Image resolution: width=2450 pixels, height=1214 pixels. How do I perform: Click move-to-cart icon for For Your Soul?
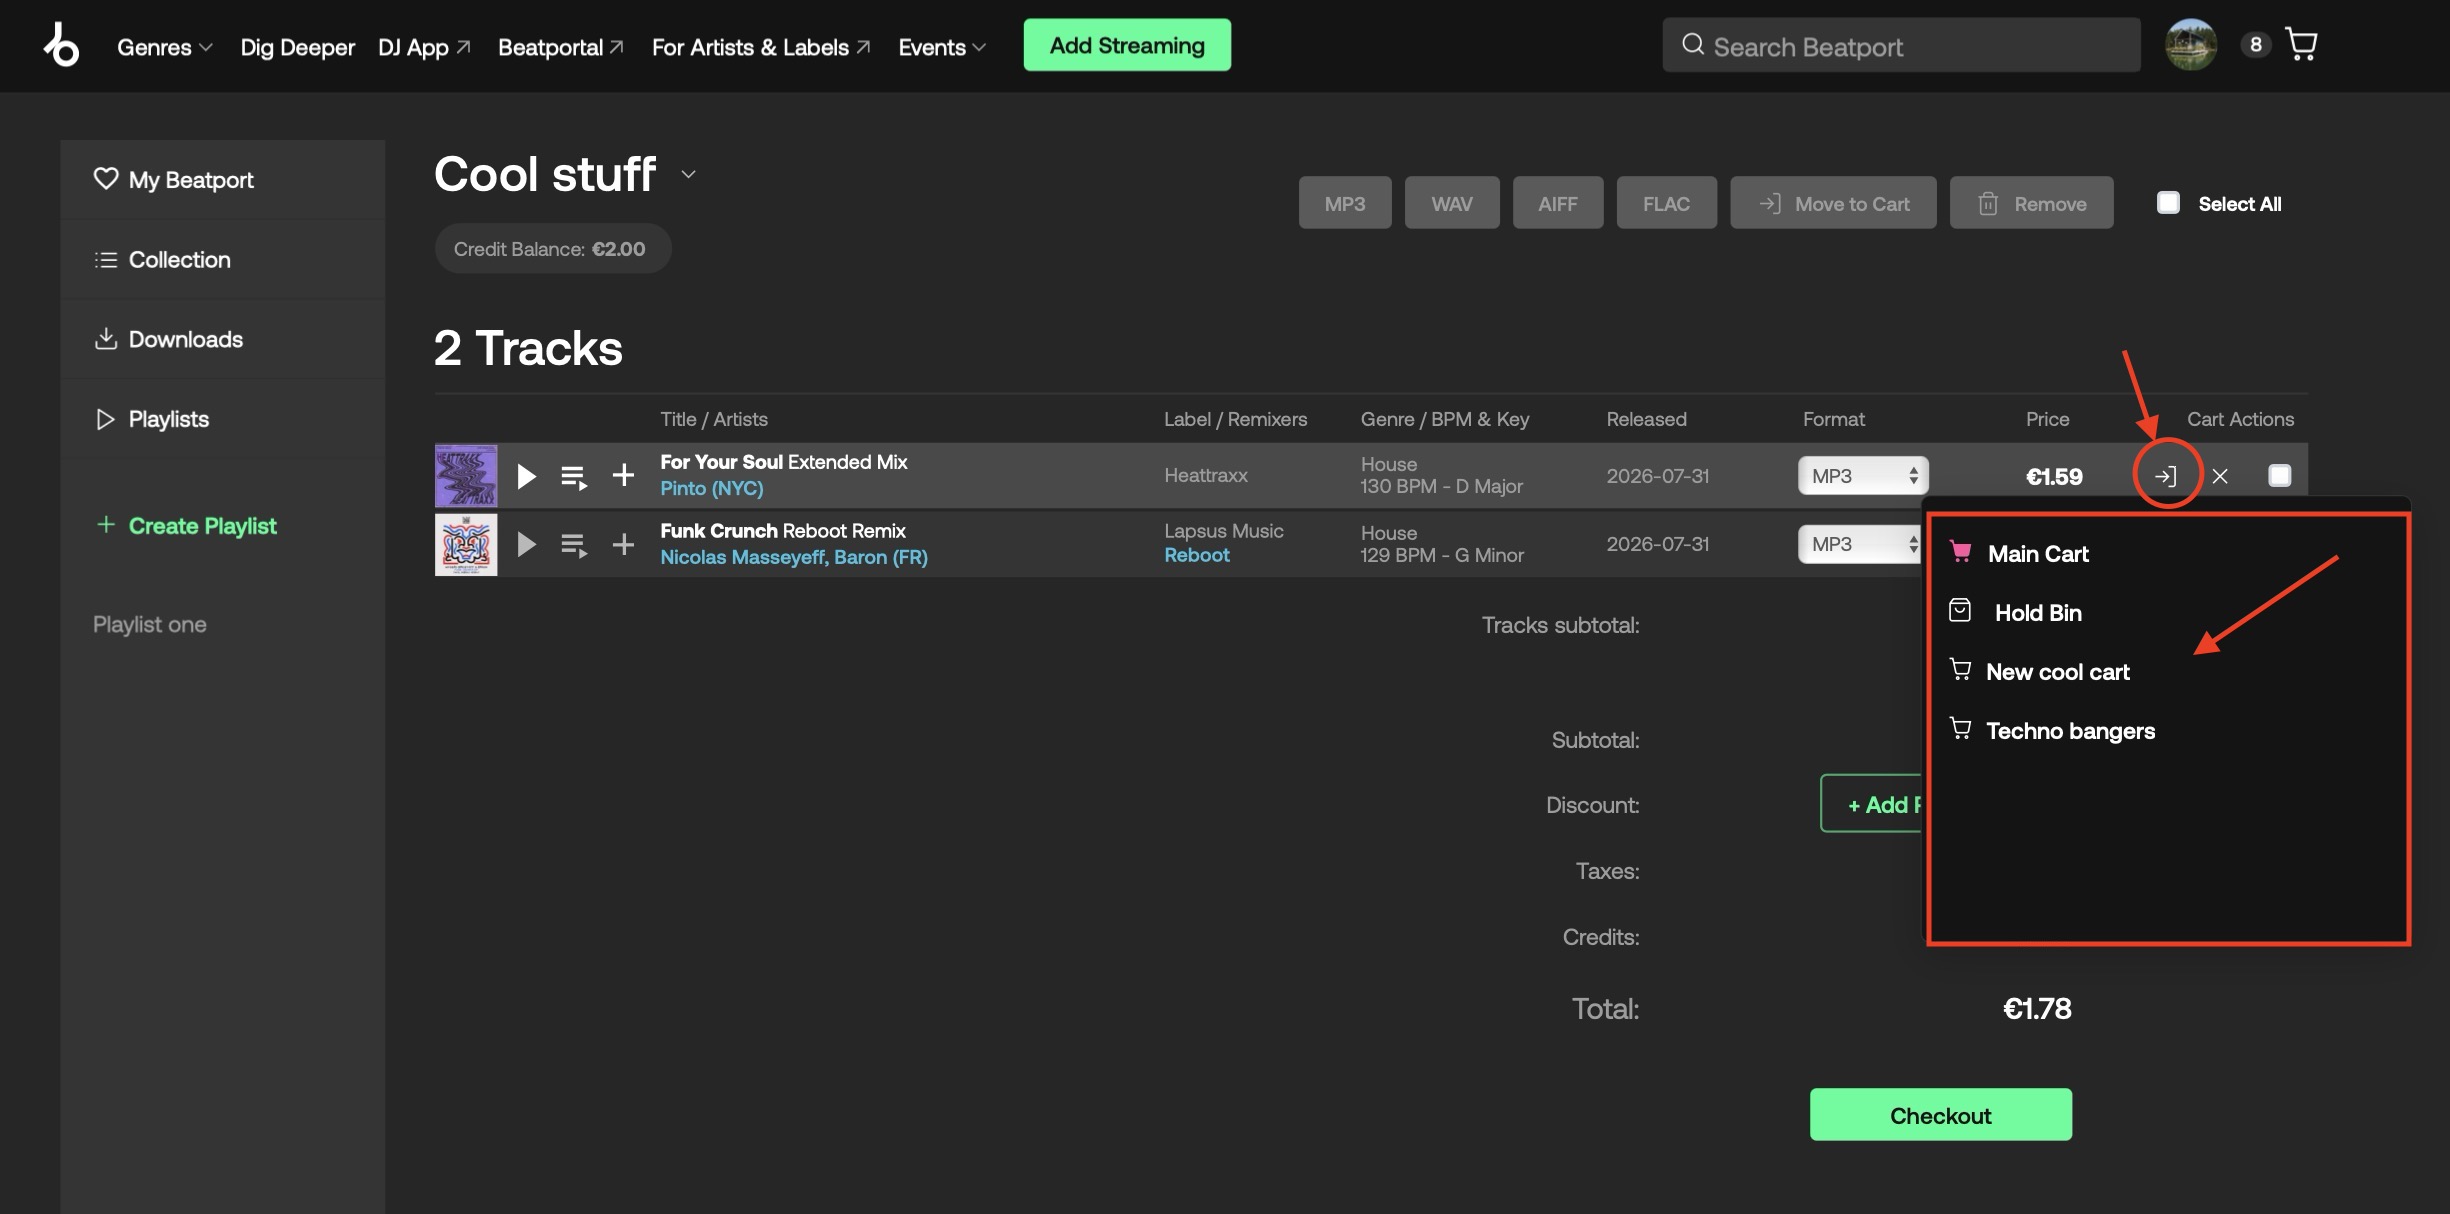tap(2165, 476)
